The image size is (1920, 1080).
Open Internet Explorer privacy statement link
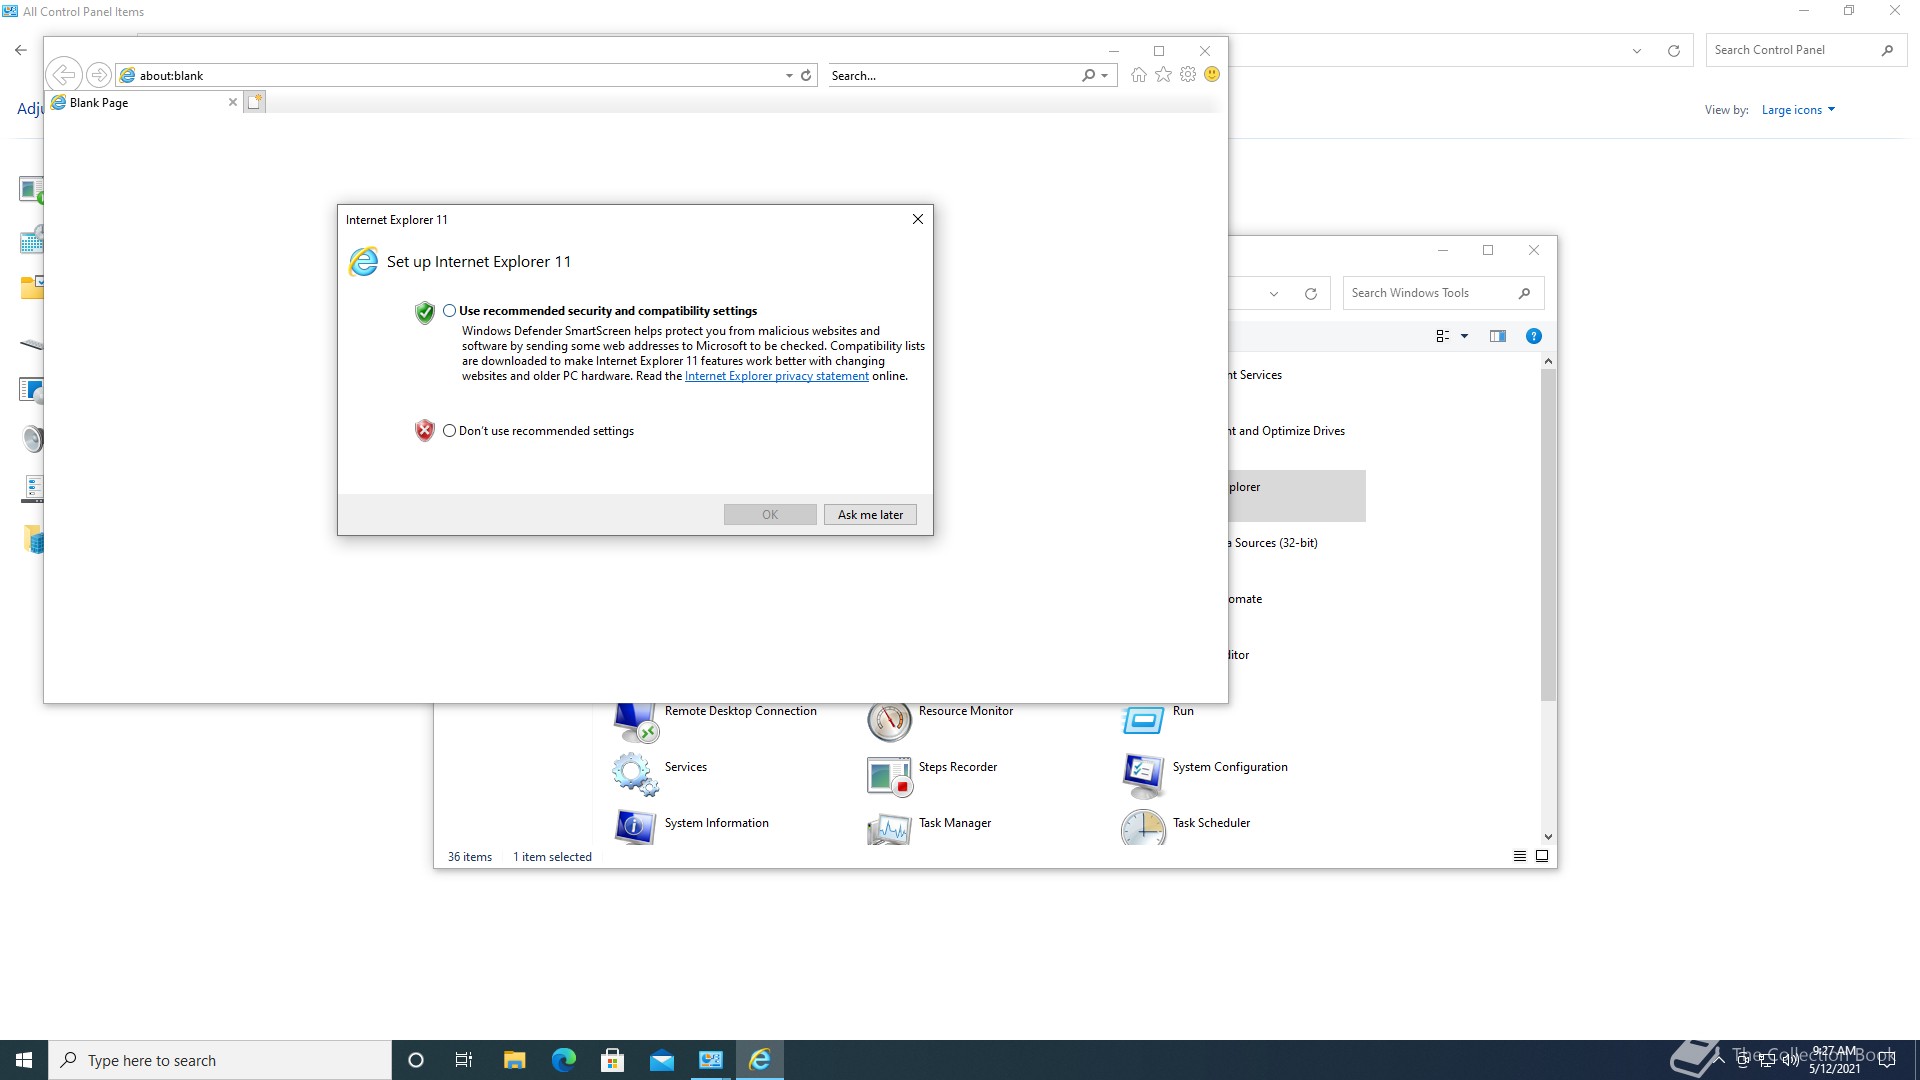pyautogui.click(x=776, y=377)
